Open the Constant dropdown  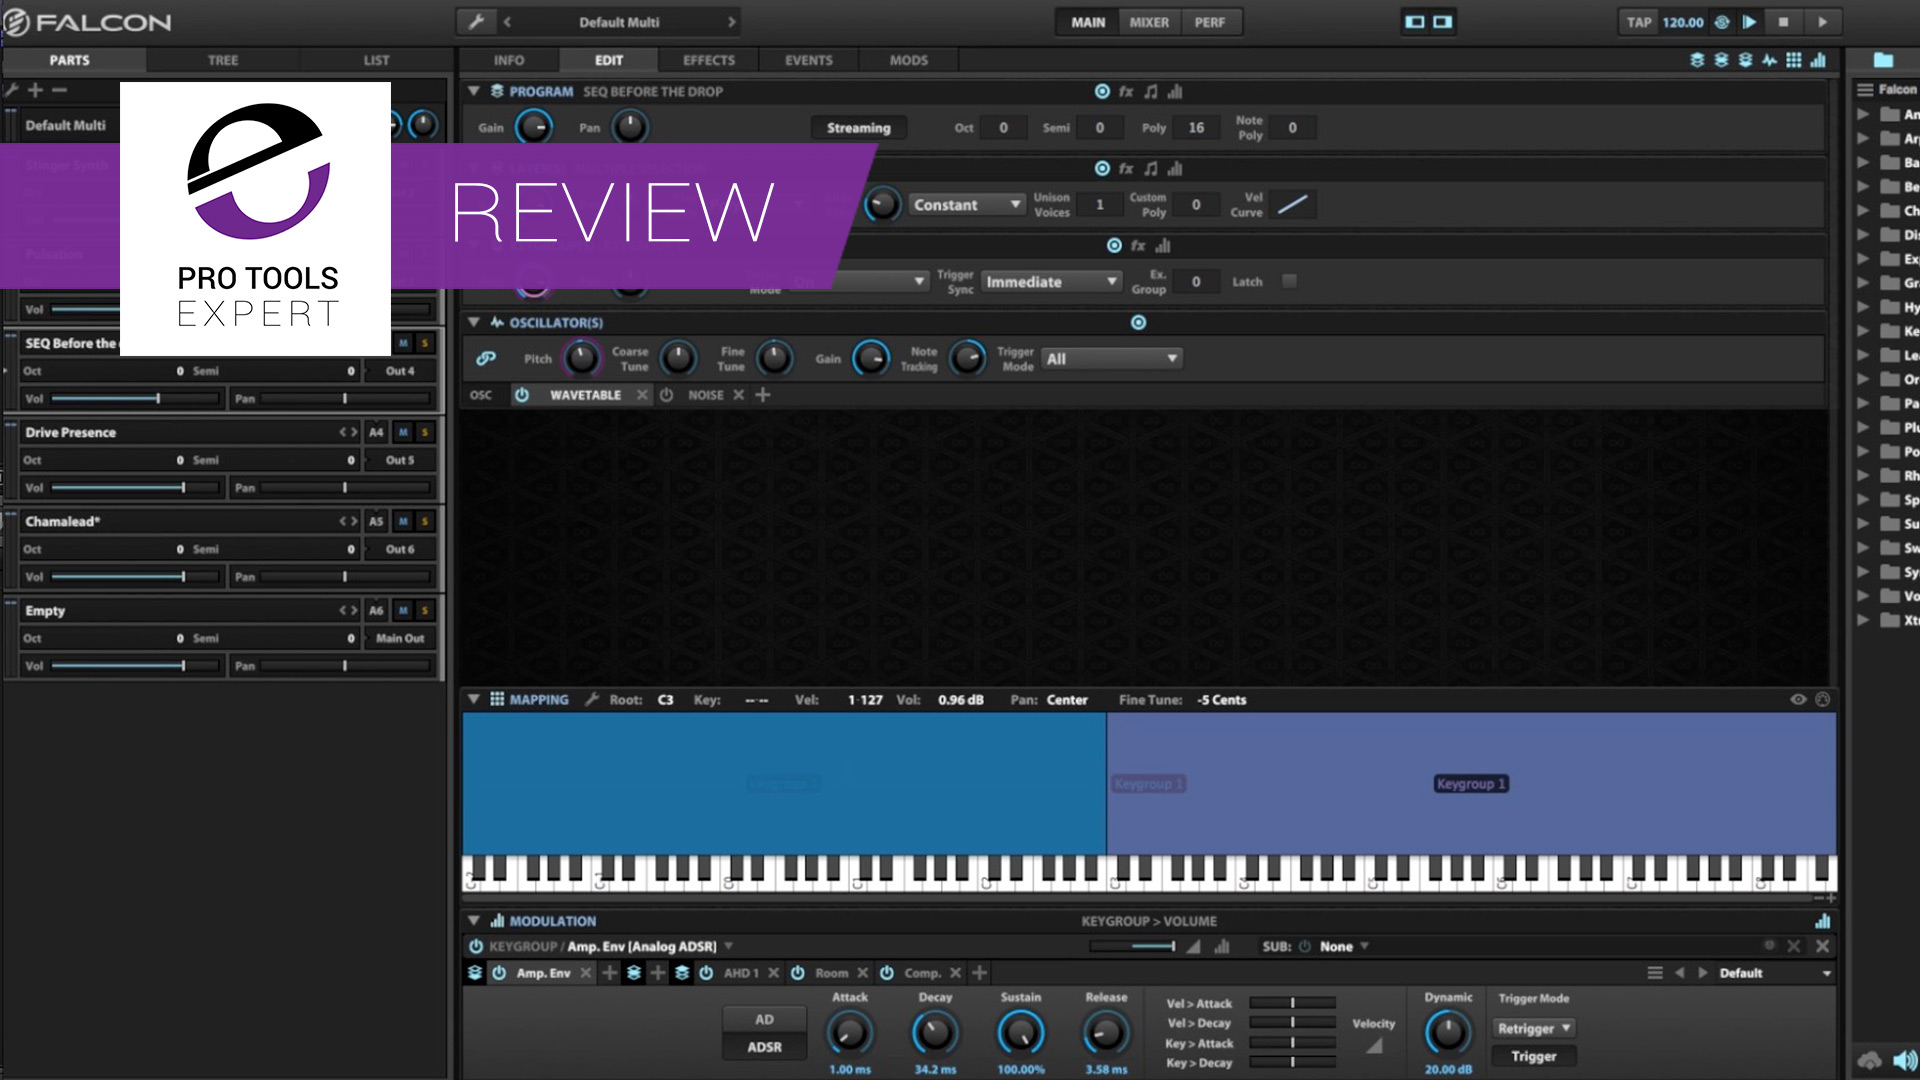[x=967, y=204]
